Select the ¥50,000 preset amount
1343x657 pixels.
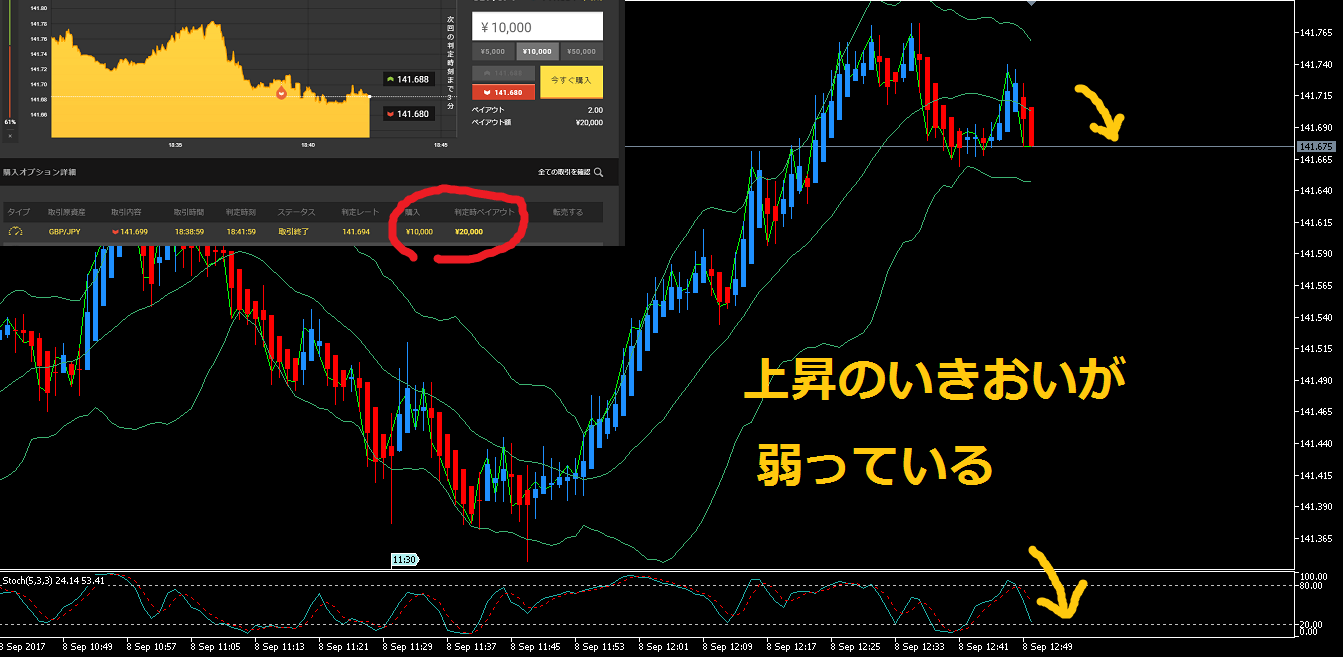[x=581, y=52]
